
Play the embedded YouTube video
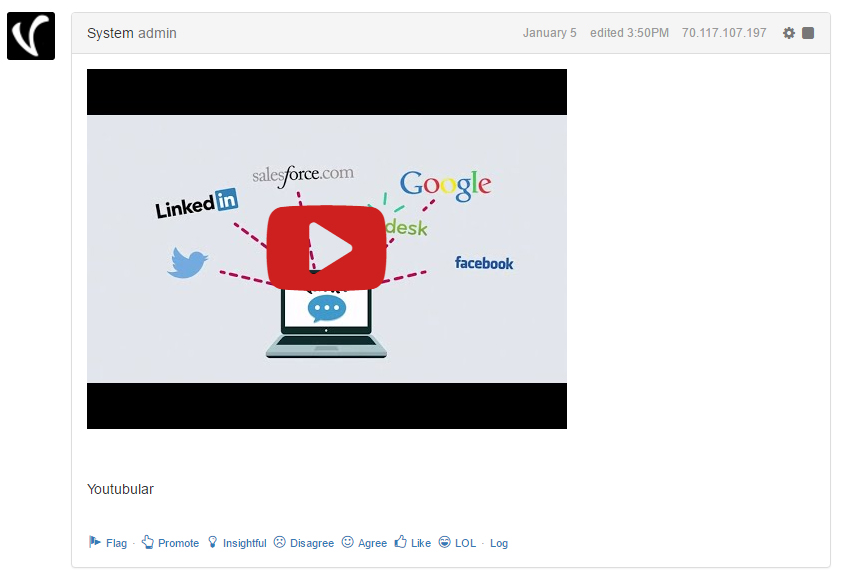(x=326, y=248)
